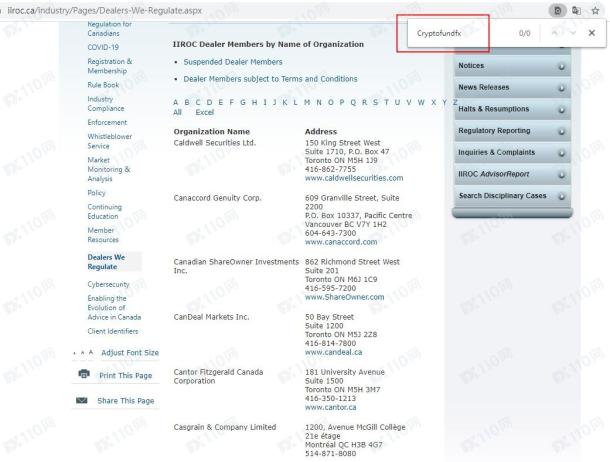Open Regulatory Reporting section
Image resolution: width=610 pixels, height=462 pixels.
pyautogui.click(x=494, y=131)
